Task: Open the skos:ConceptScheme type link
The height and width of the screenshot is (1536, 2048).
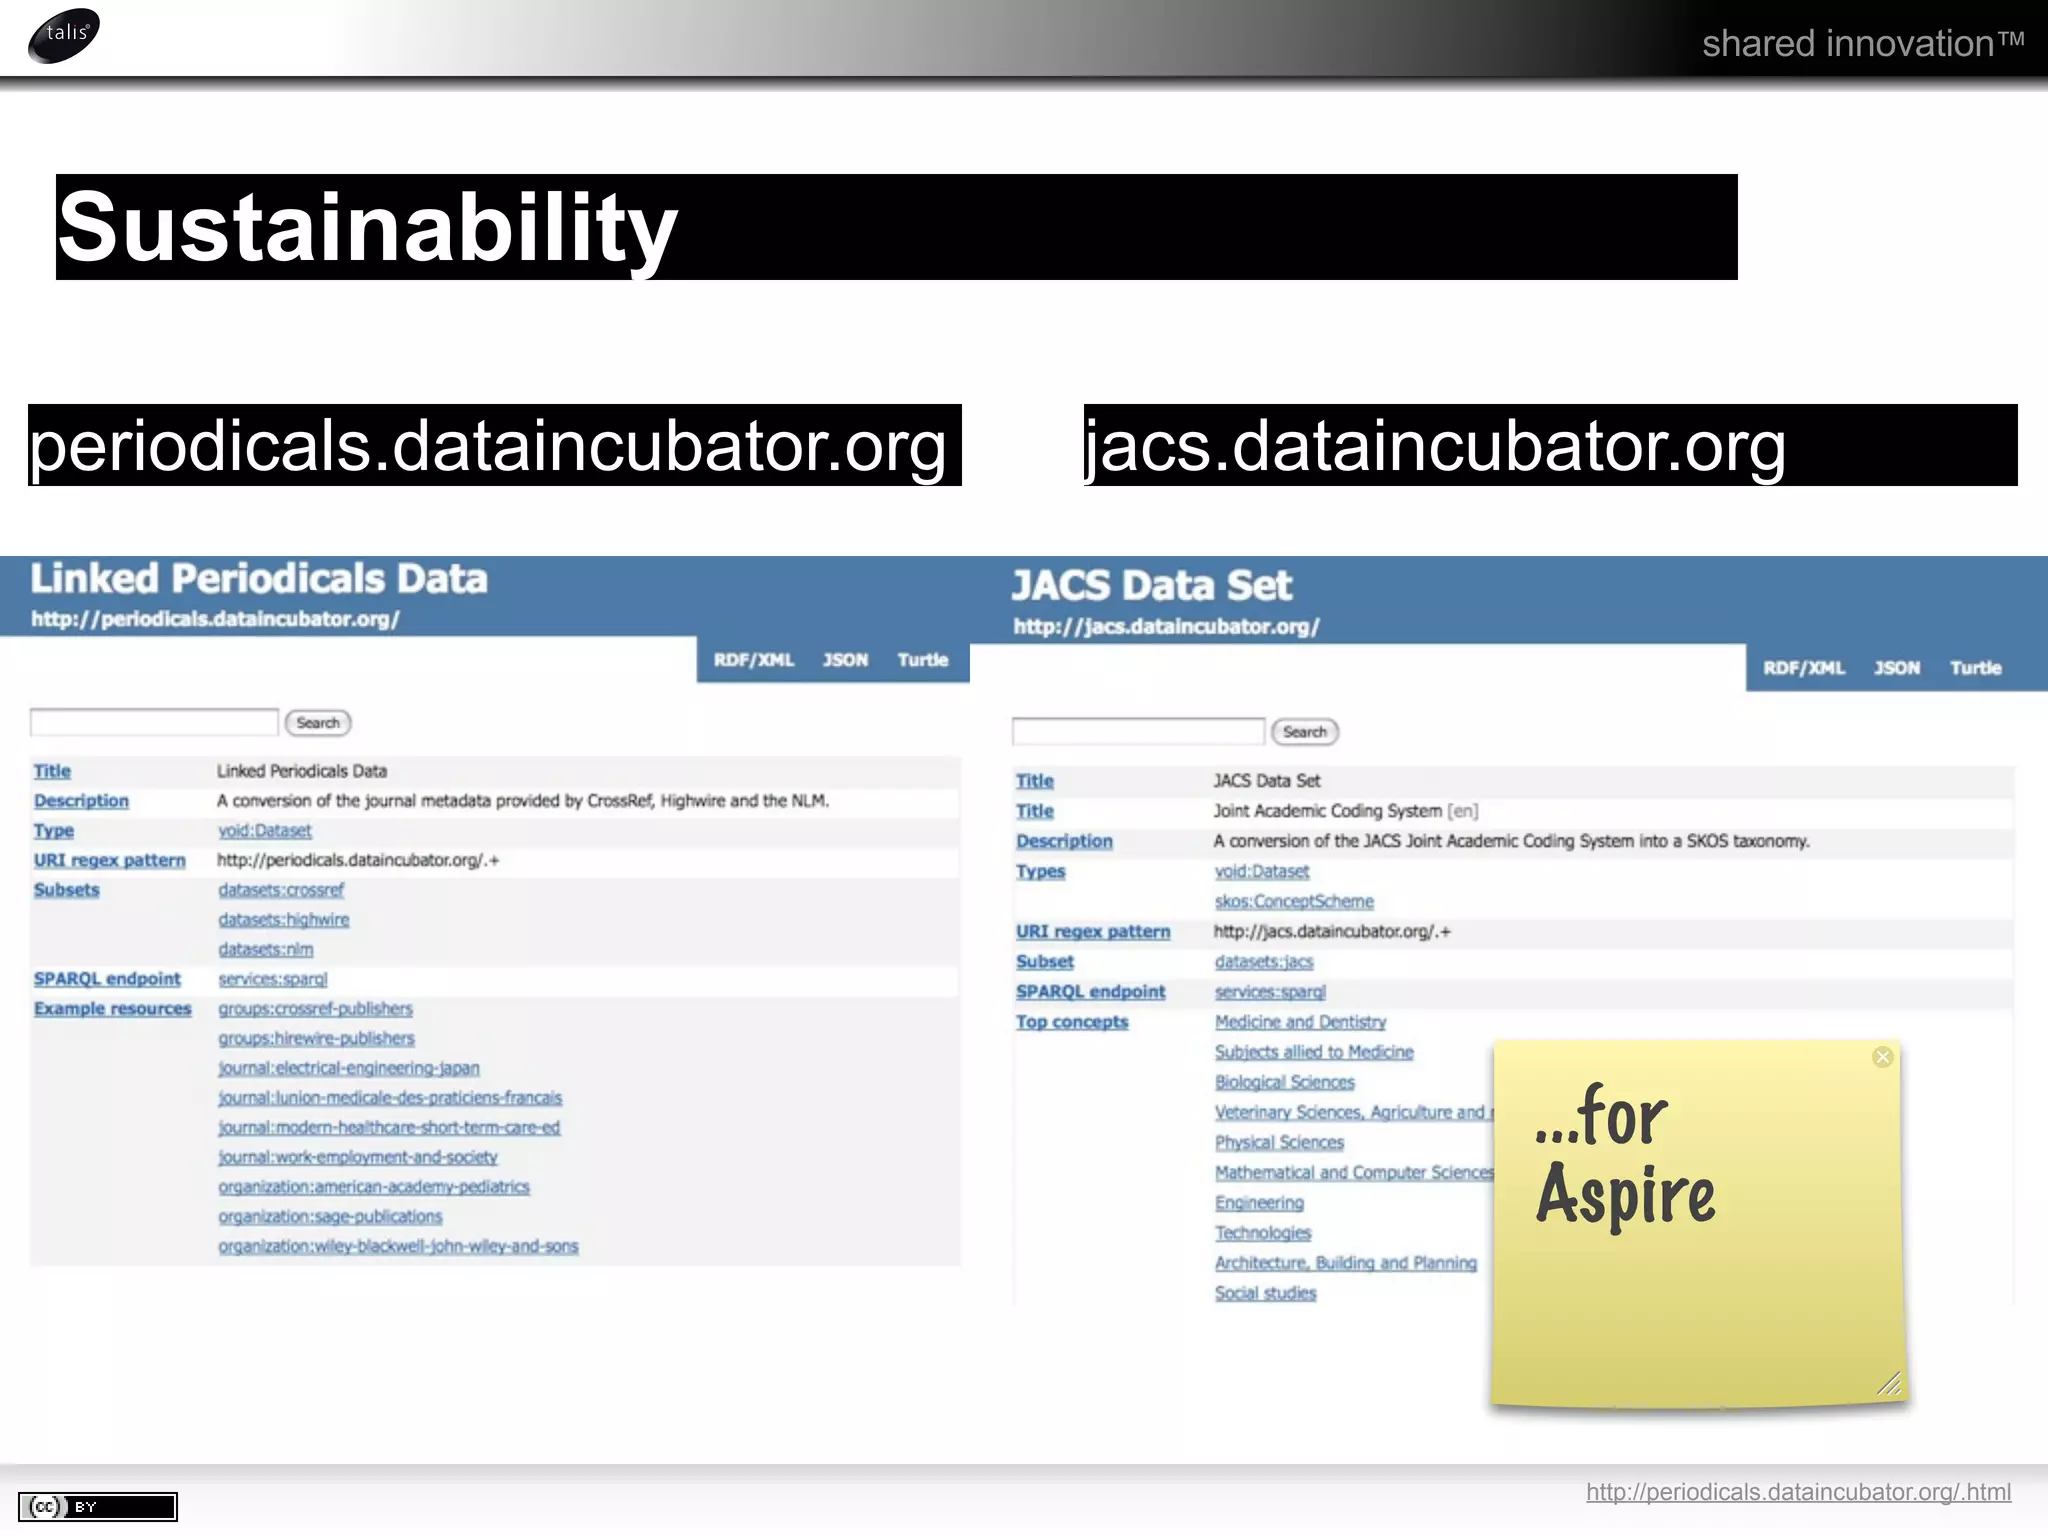Action: pyautogui.click(x=1294, y=902)
